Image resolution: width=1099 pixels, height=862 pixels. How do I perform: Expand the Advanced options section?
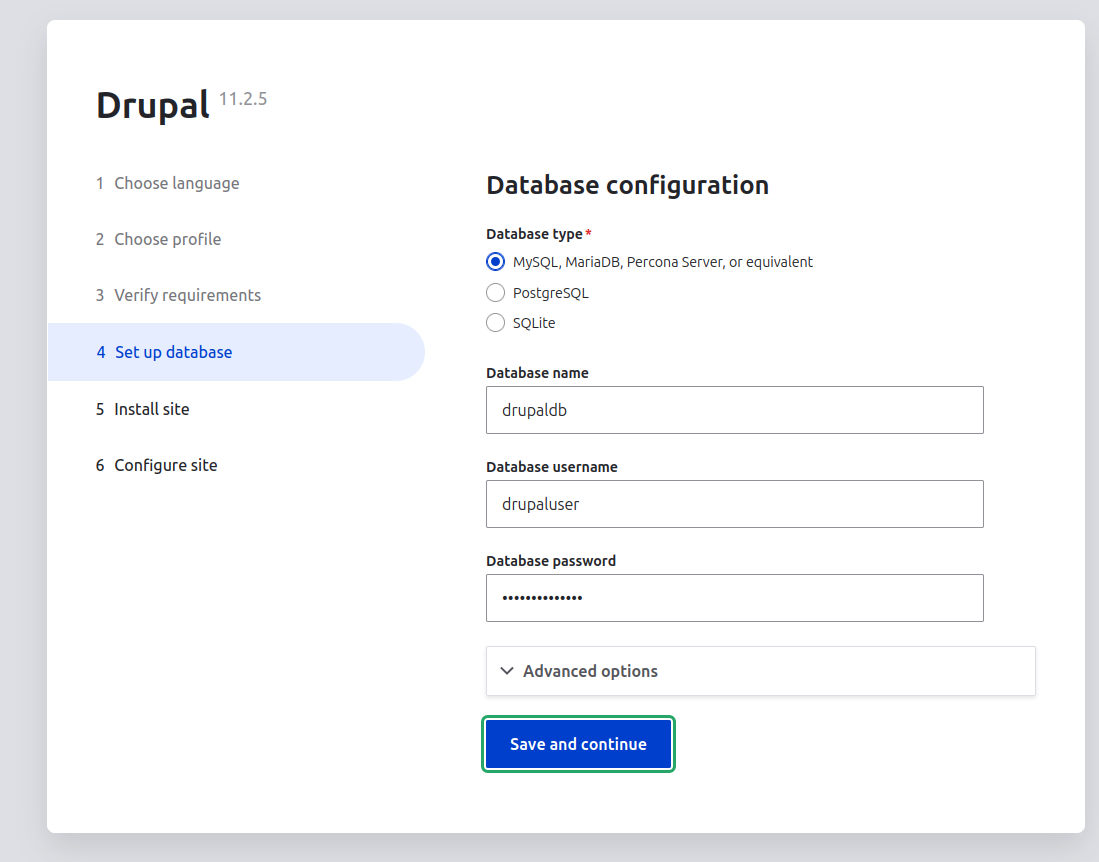tap(590, 671)
